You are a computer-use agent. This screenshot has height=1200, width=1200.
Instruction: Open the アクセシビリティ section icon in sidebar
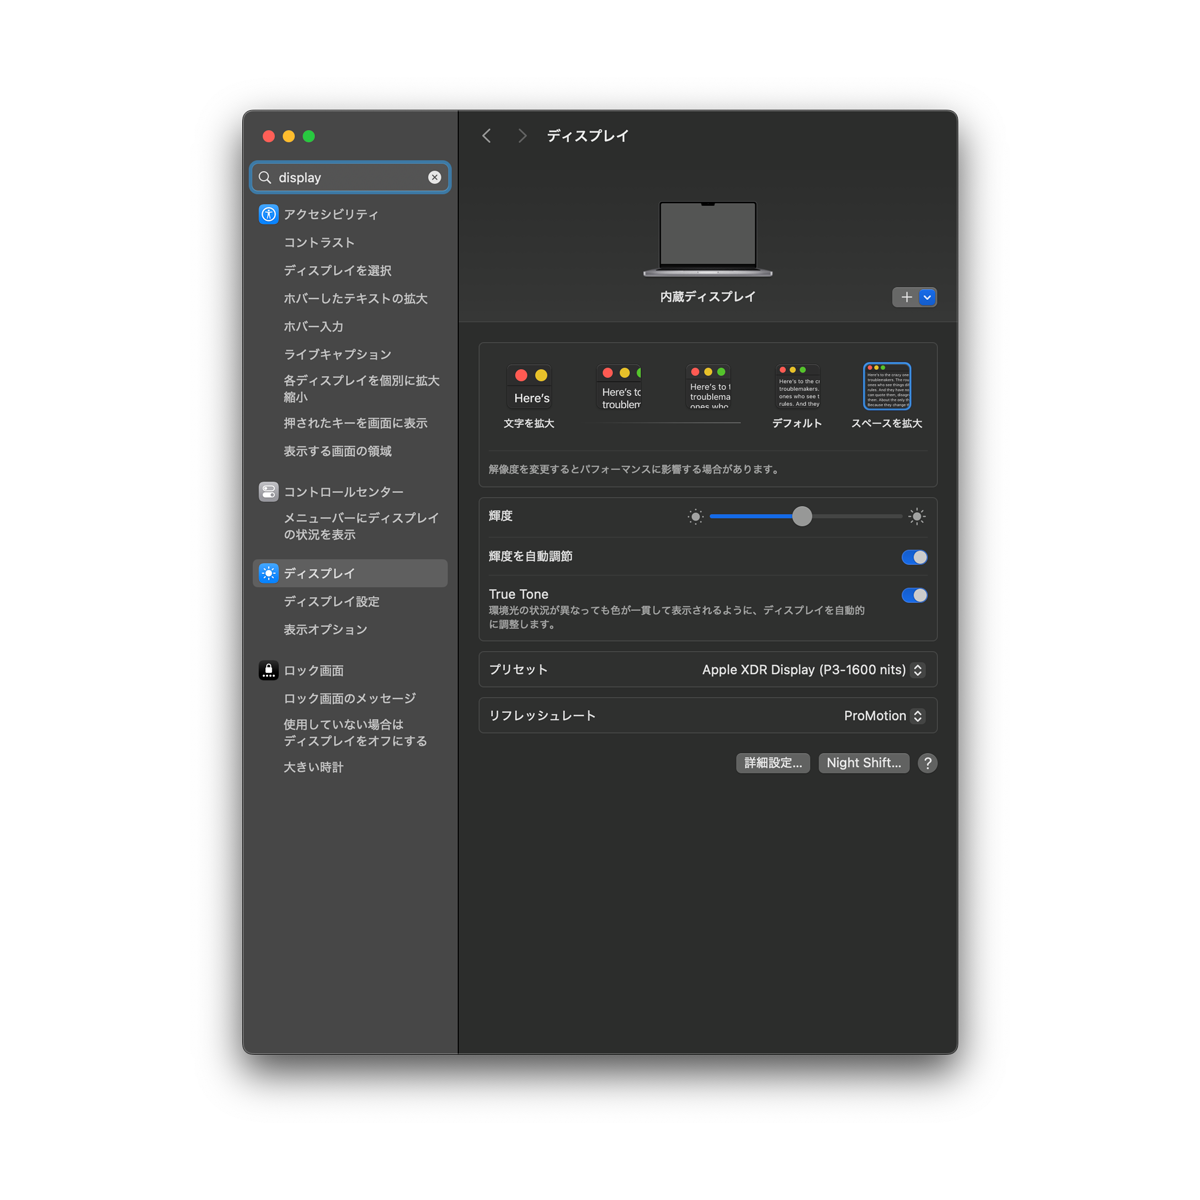pyautogui.click(x=268, y=213)
